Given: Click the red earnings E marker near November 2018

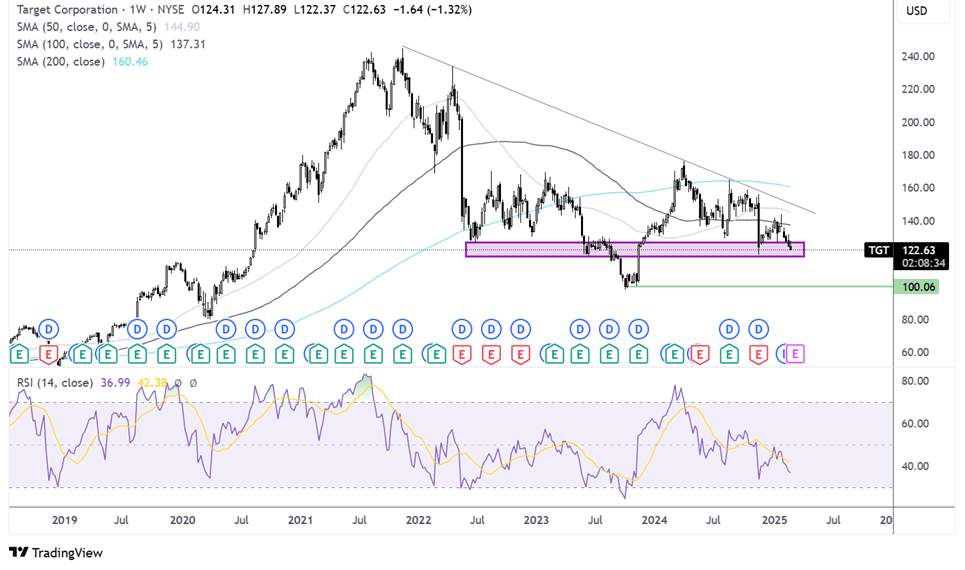Looking at the screenshot, I should (49, 354).
